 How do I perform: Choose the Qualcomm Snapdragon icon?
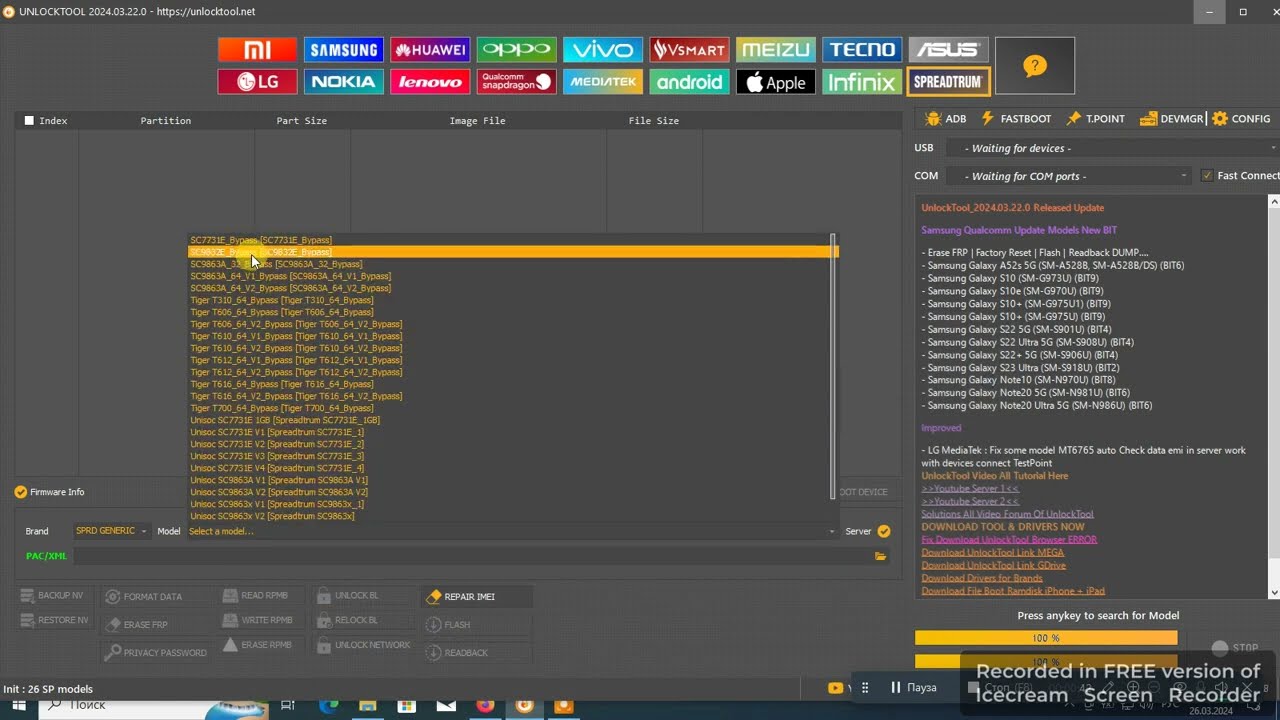[x=516, y=82]
